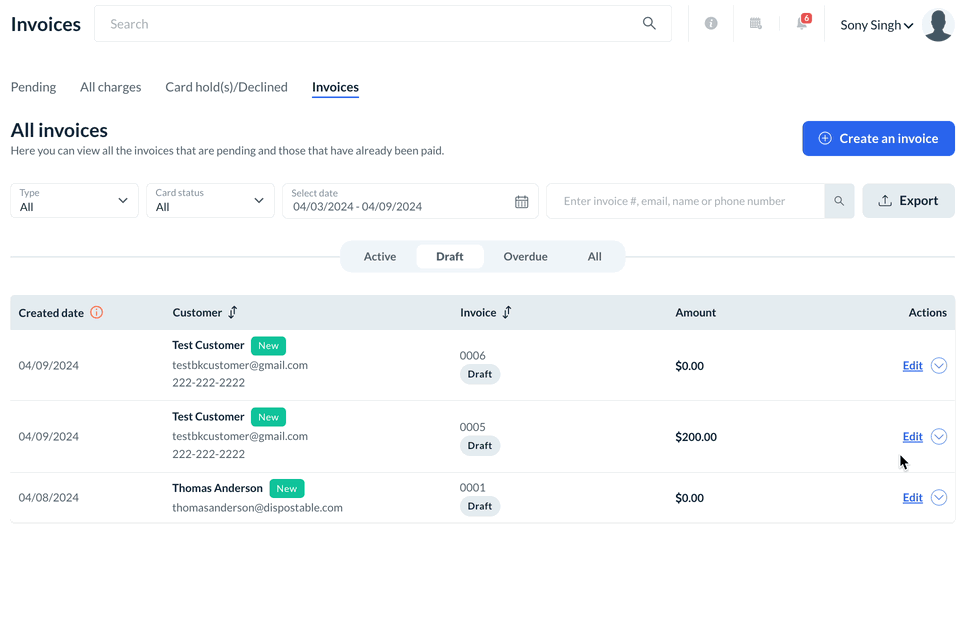Select the All invoices filter pill
This screenshot has height=618, width=974.
point(595,257)
